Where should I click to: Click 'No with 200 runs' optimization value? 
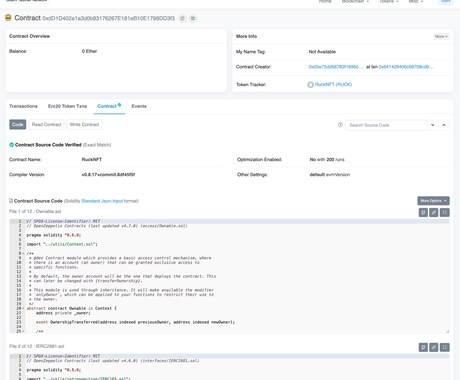(x=327, y=160)
